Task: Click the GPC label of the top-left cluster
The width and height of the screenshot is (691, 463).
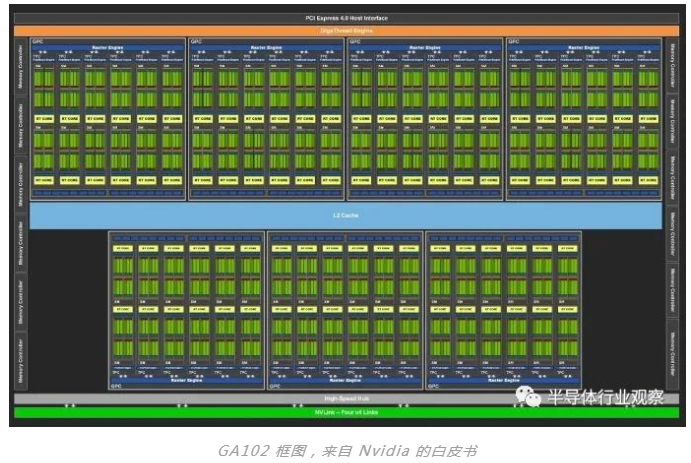Action: pos(37,42)
